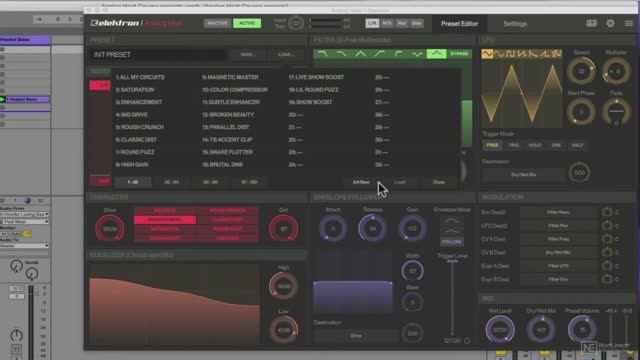Open Expr A Dest modulation dropdown
Screen dimensions: 640x360
tap(558, 266)
